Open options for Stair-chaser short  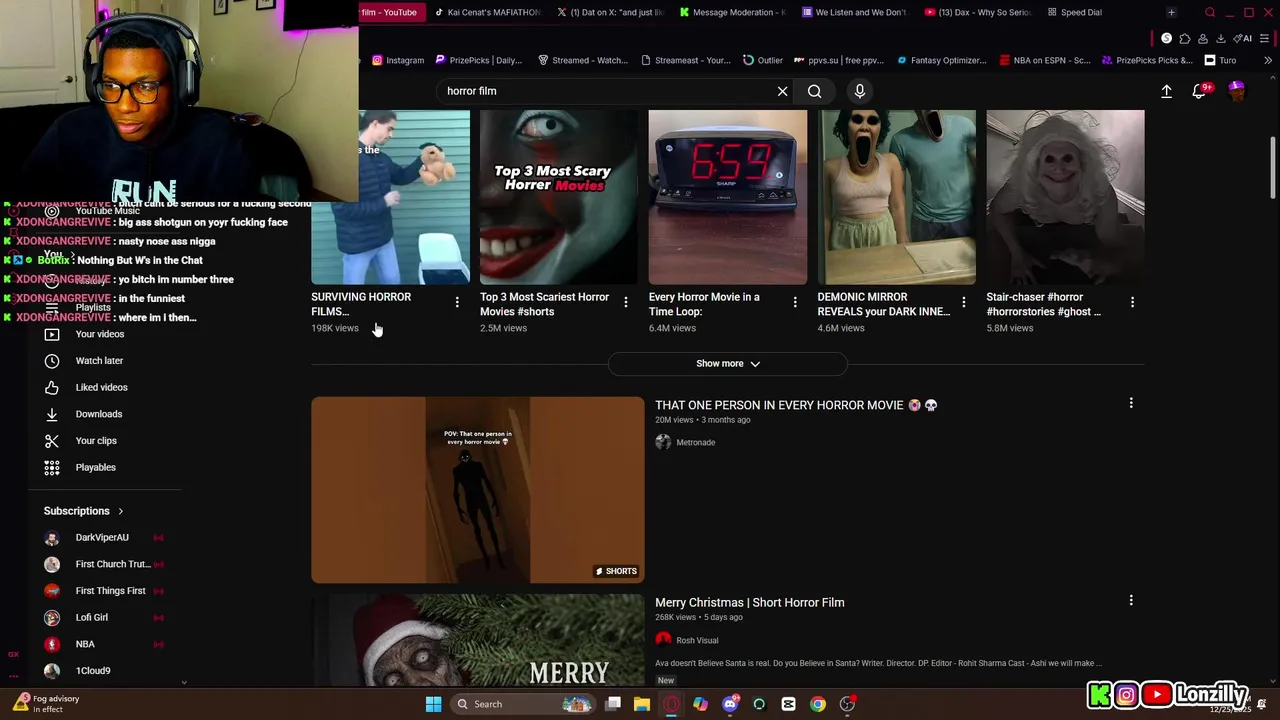click(x=1132, y=302)
